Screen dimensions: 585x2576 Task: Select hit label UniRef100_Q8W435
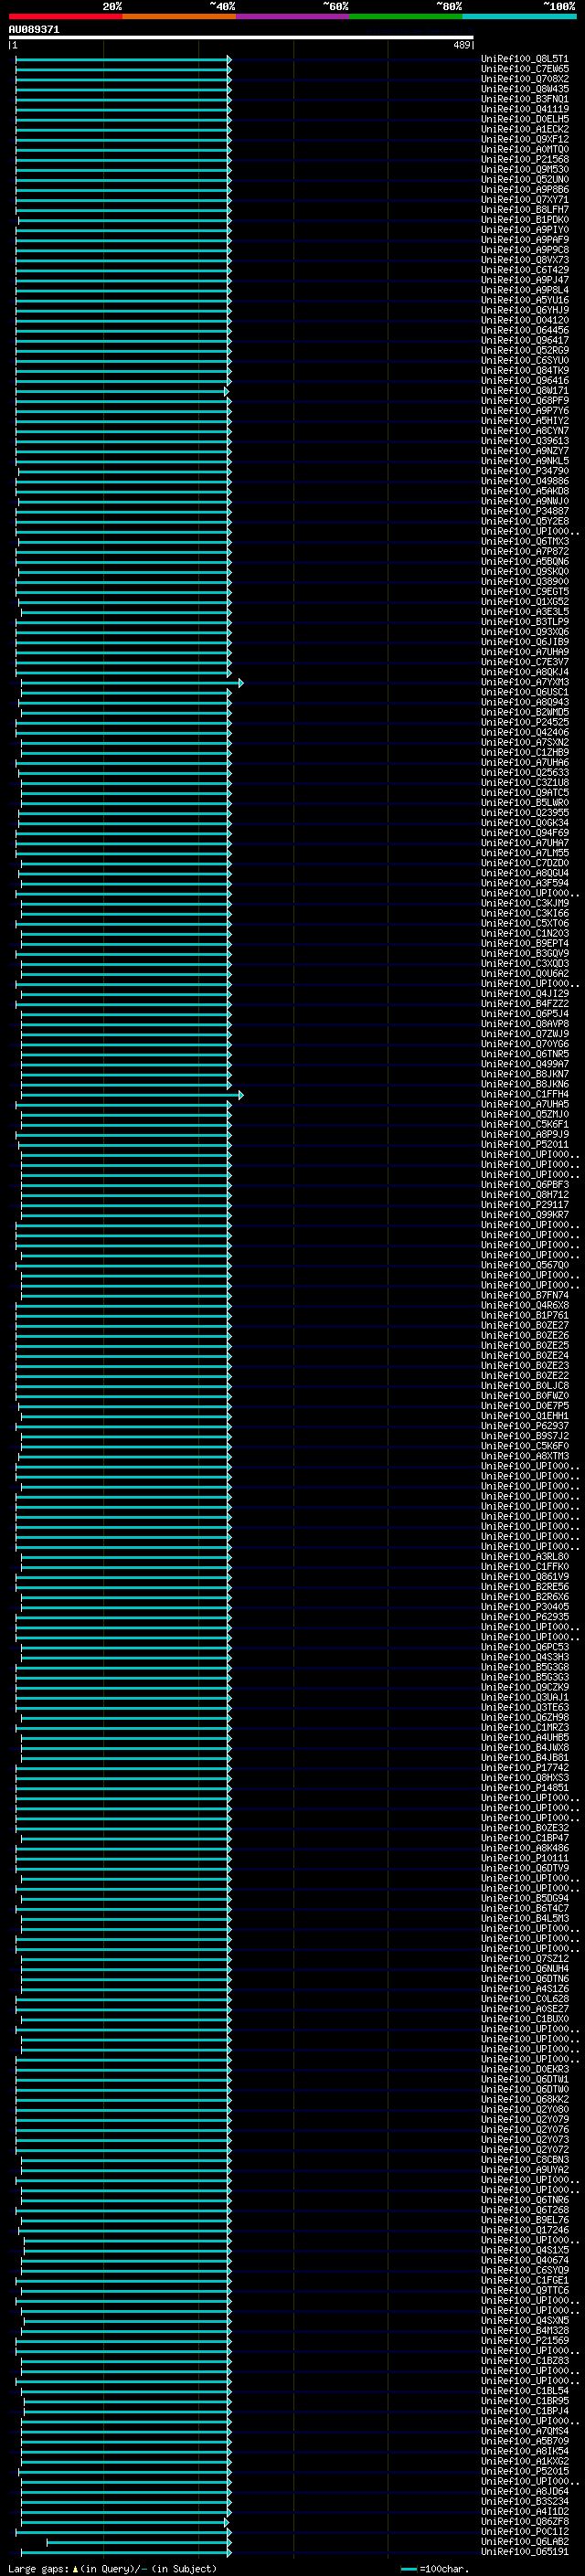tap(524, 90)
